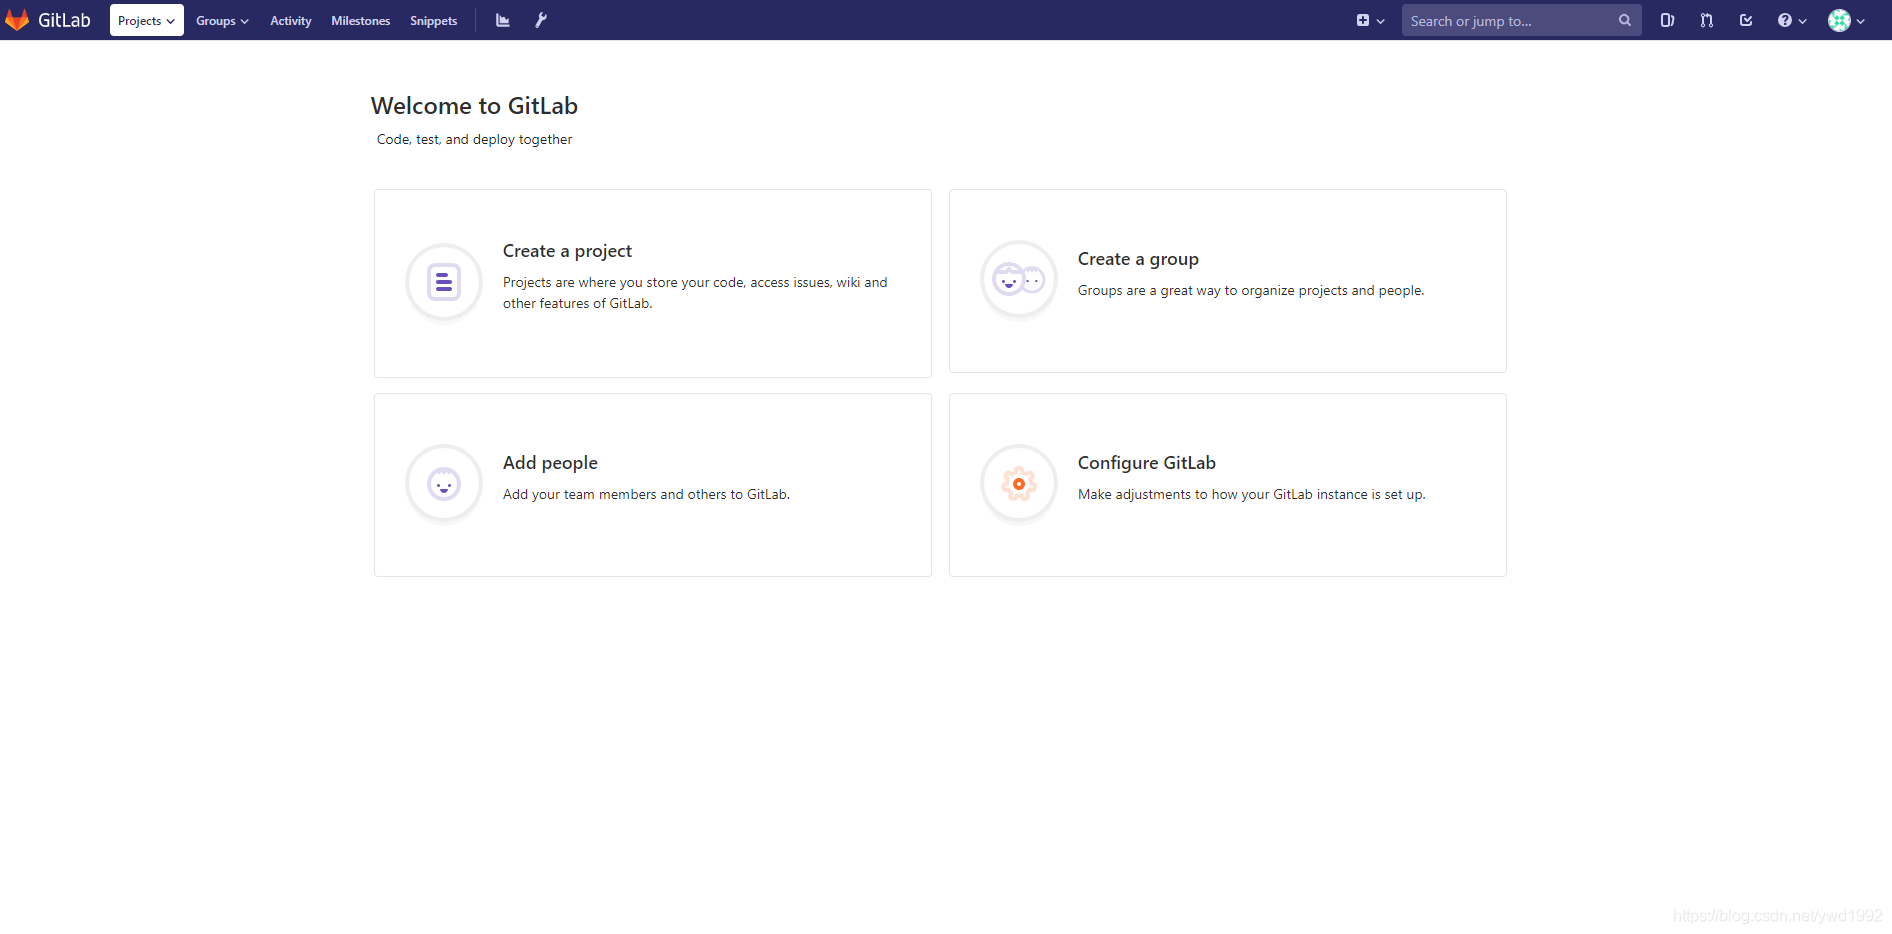Open the Admin area wrench icon
This screenshot has width=1892, height=934.
click(x=541, y=20)
